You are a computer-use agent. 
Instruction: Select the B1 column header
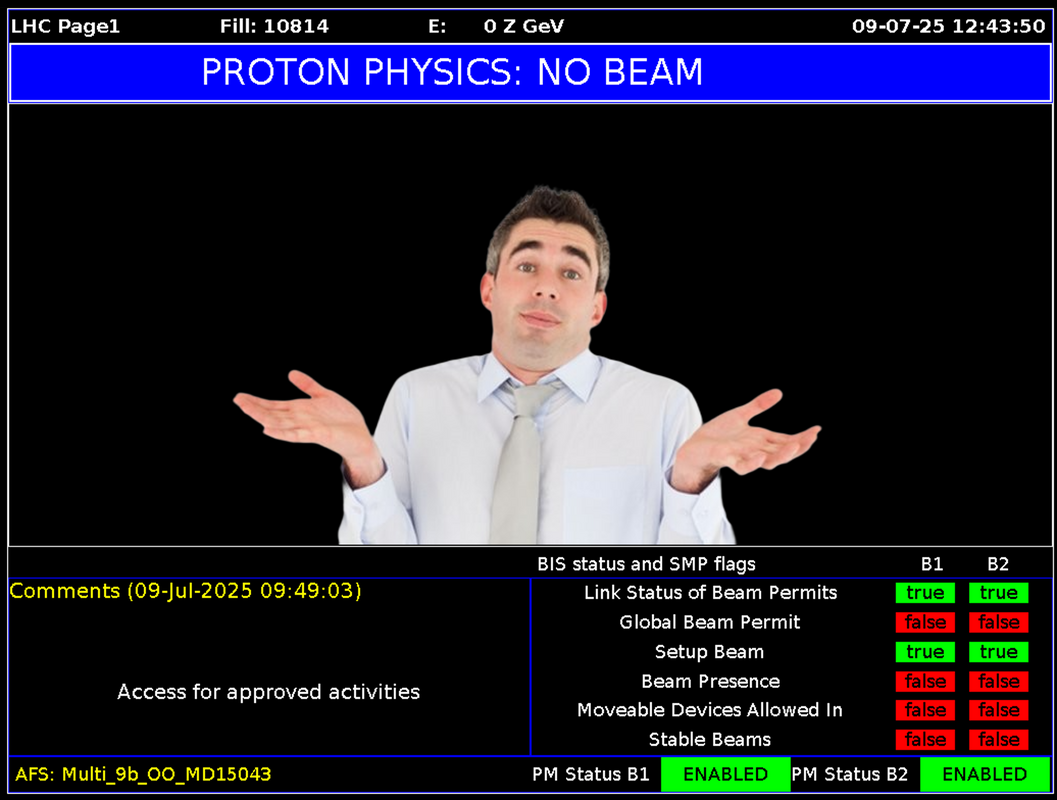pos(931,565)
